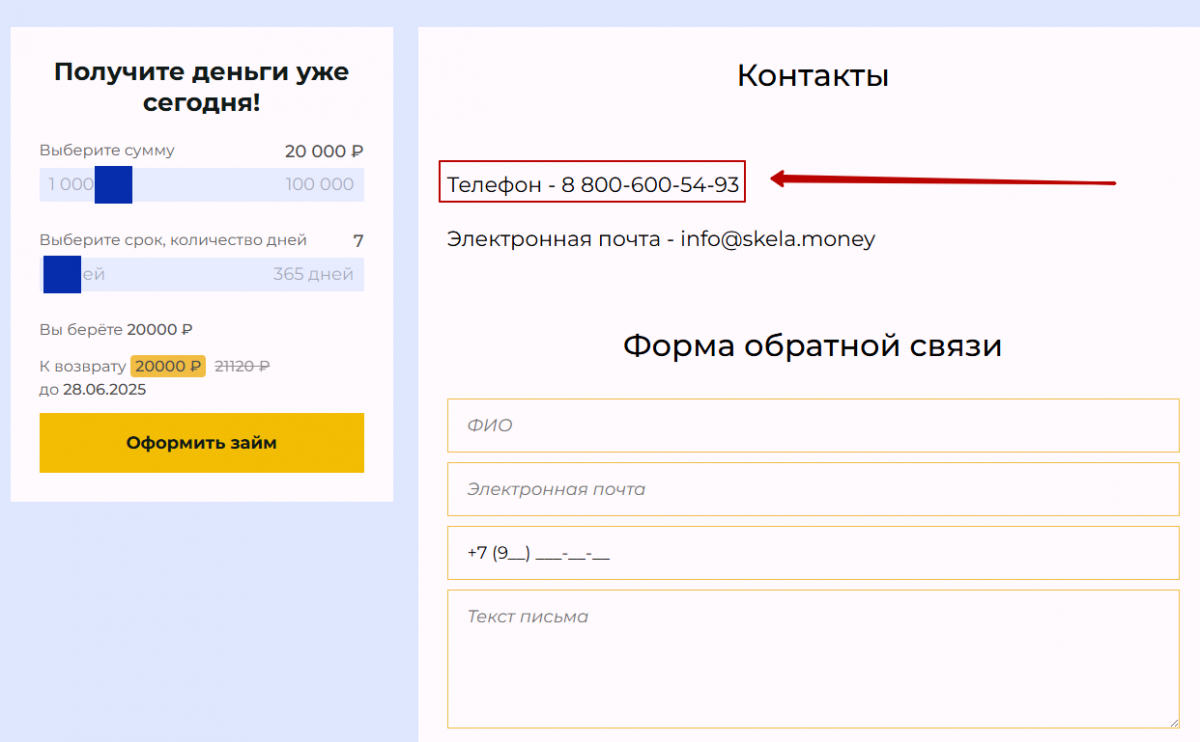Select the loan amount slider handle
Screen dimensions: 1200x742
click(113, 185)
